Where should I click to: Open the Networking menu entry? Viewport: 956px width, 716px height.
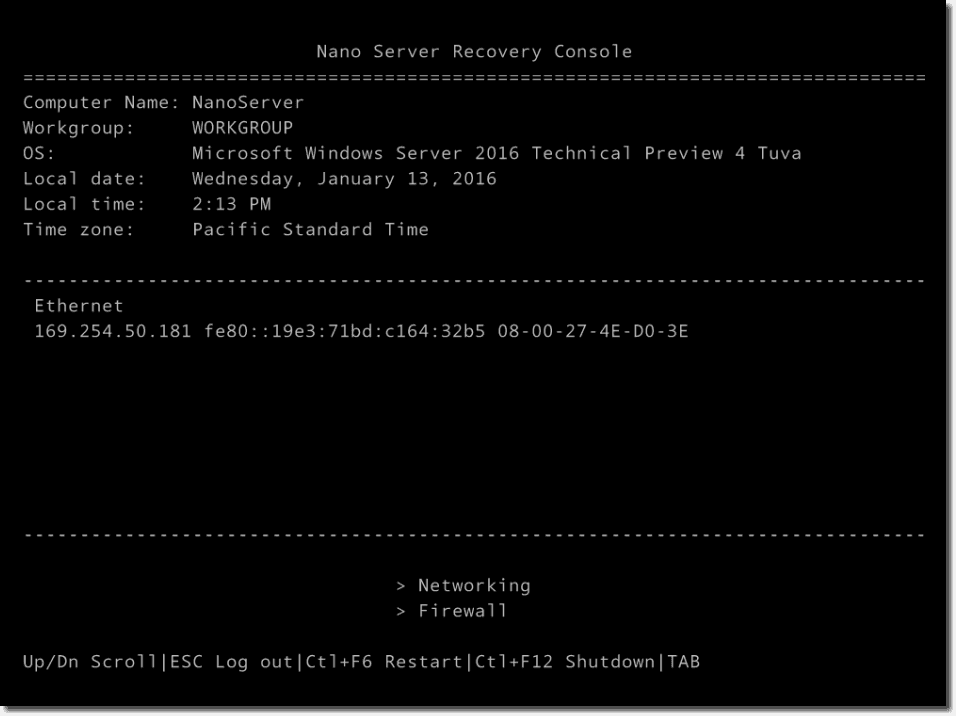pos(473,585)
